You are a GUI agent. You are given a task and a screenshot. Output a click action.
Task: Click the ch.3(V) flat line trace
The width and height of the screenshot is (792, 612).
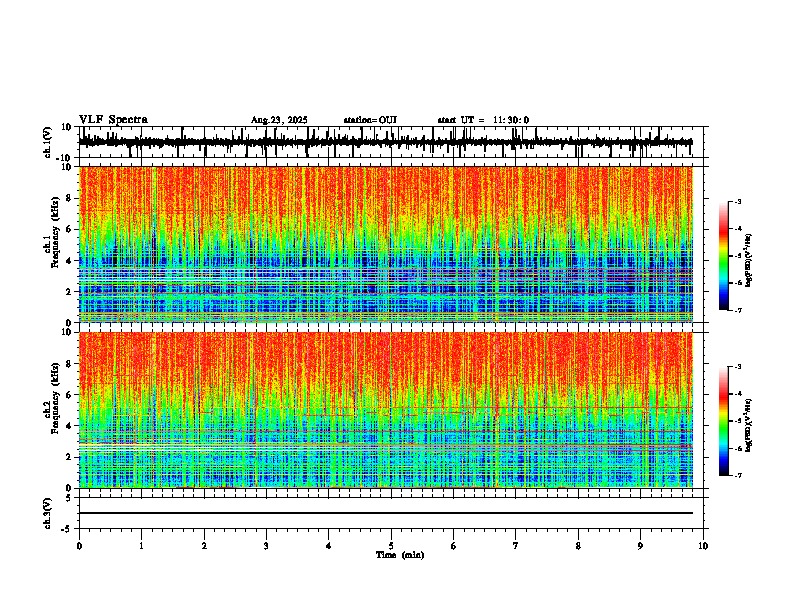[x=386, y=513]
